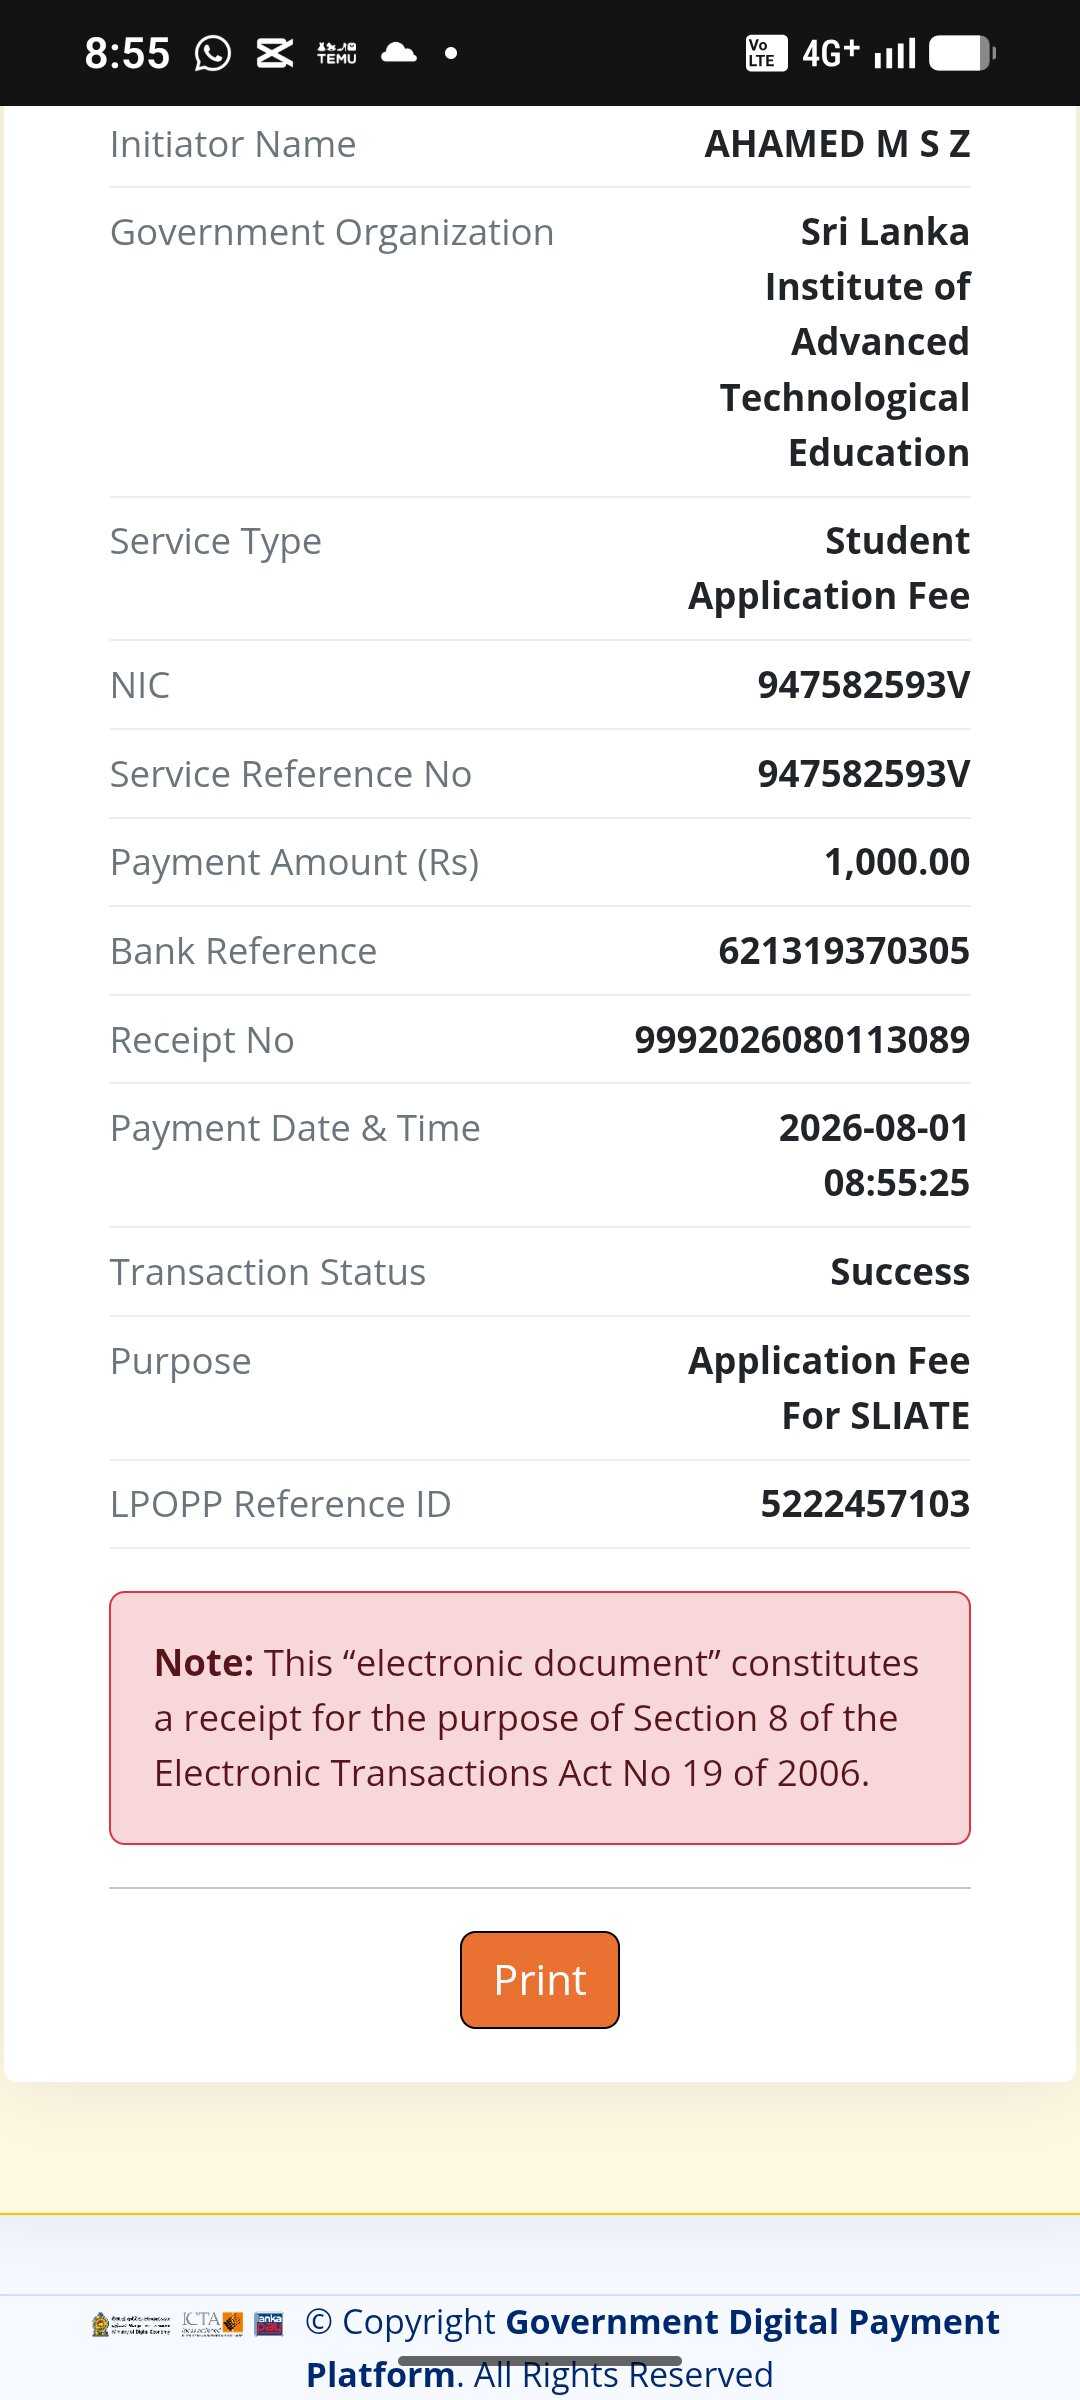Tap the battery status icon
Screen dimensions: 1080x2400
point(962,53)
